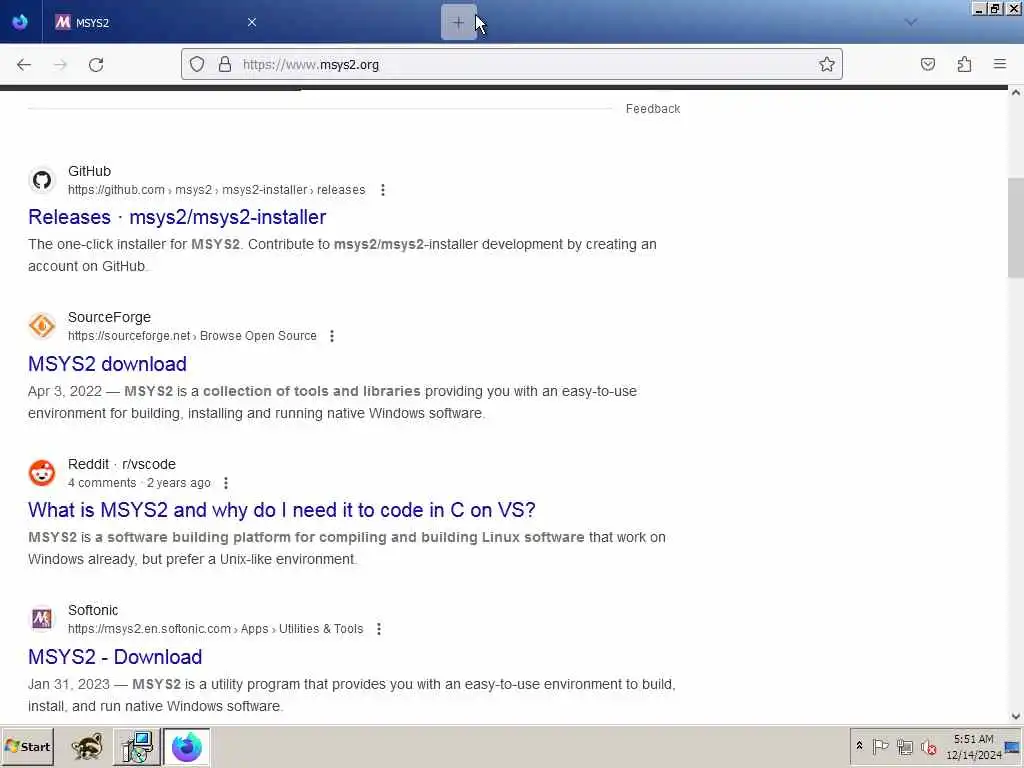Image resolution: width=1024 pixels, height=768 pixels.
Task: Click the Feedback link
Action: (x=652, y=109)
